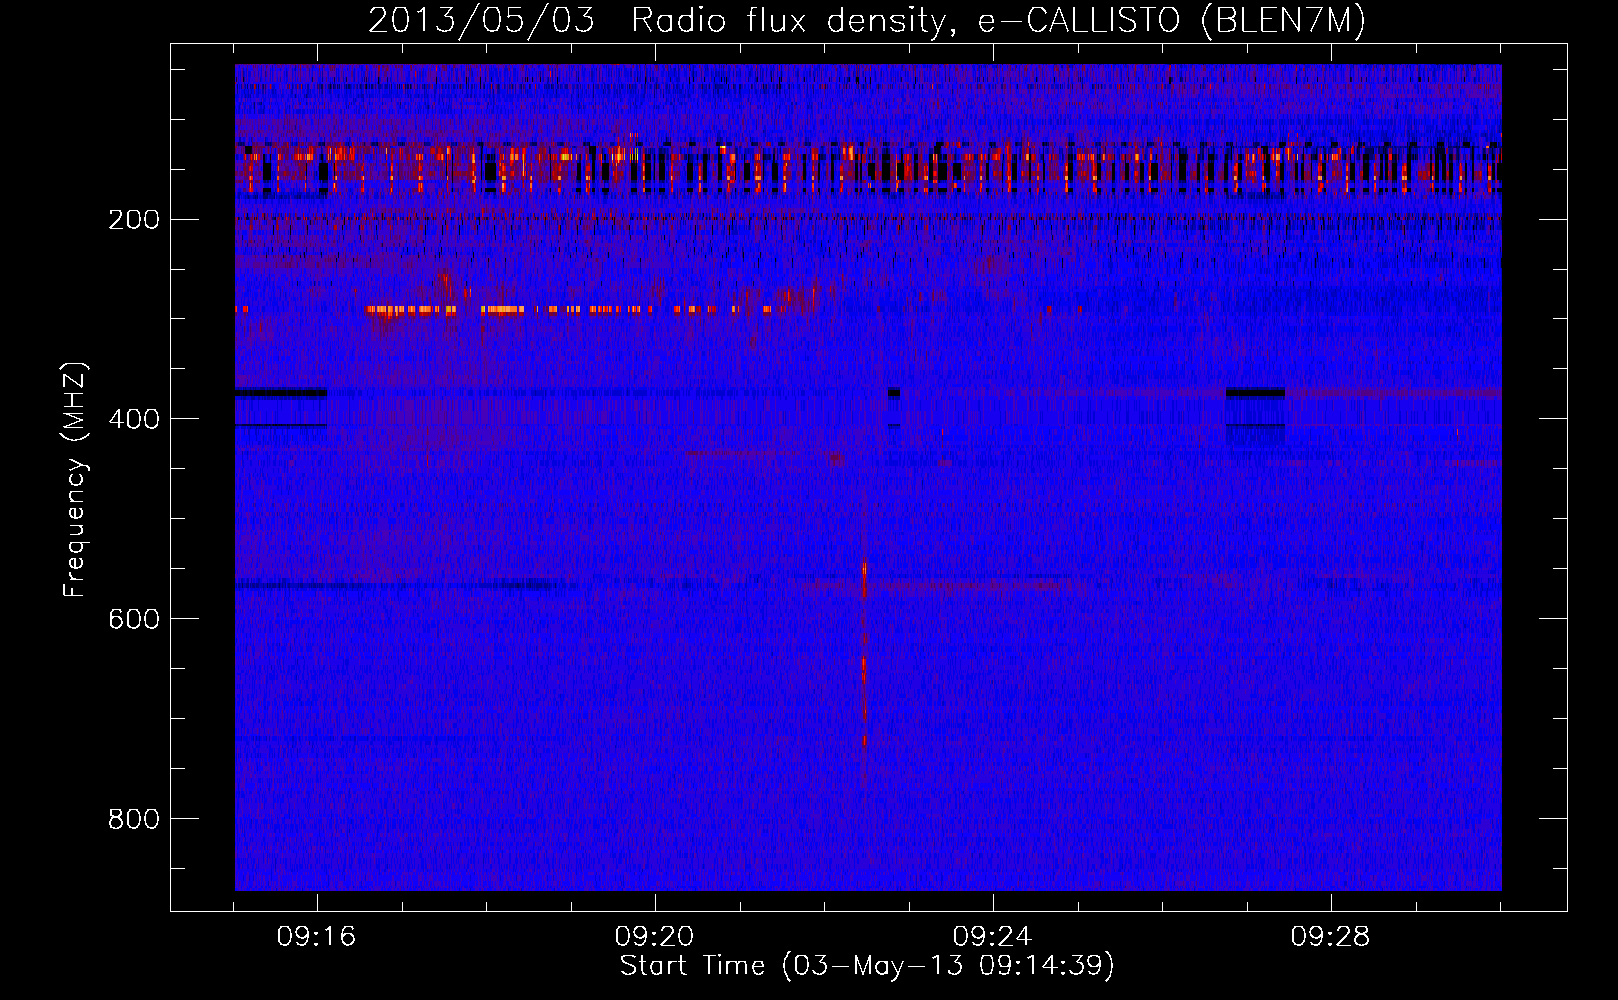The image size is (1618, 1000).
Task: Select the 800 frequency tick label
Action: click(x=134, y=819)
